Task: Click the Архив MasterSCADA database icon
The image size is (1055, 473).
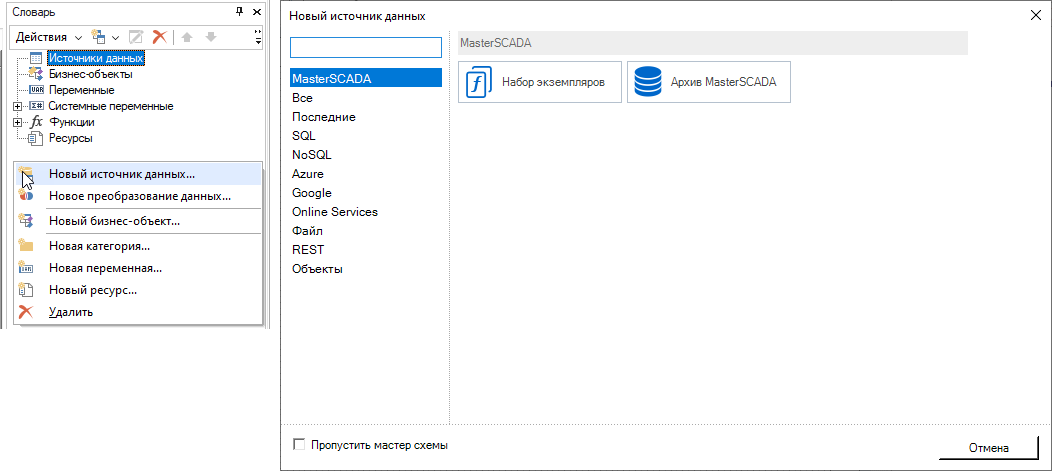Action: 647,82
